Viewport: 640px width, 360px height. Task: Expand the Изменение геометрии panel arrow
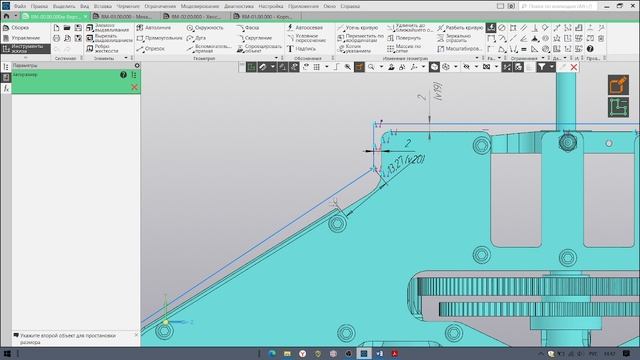click(477, 58)
